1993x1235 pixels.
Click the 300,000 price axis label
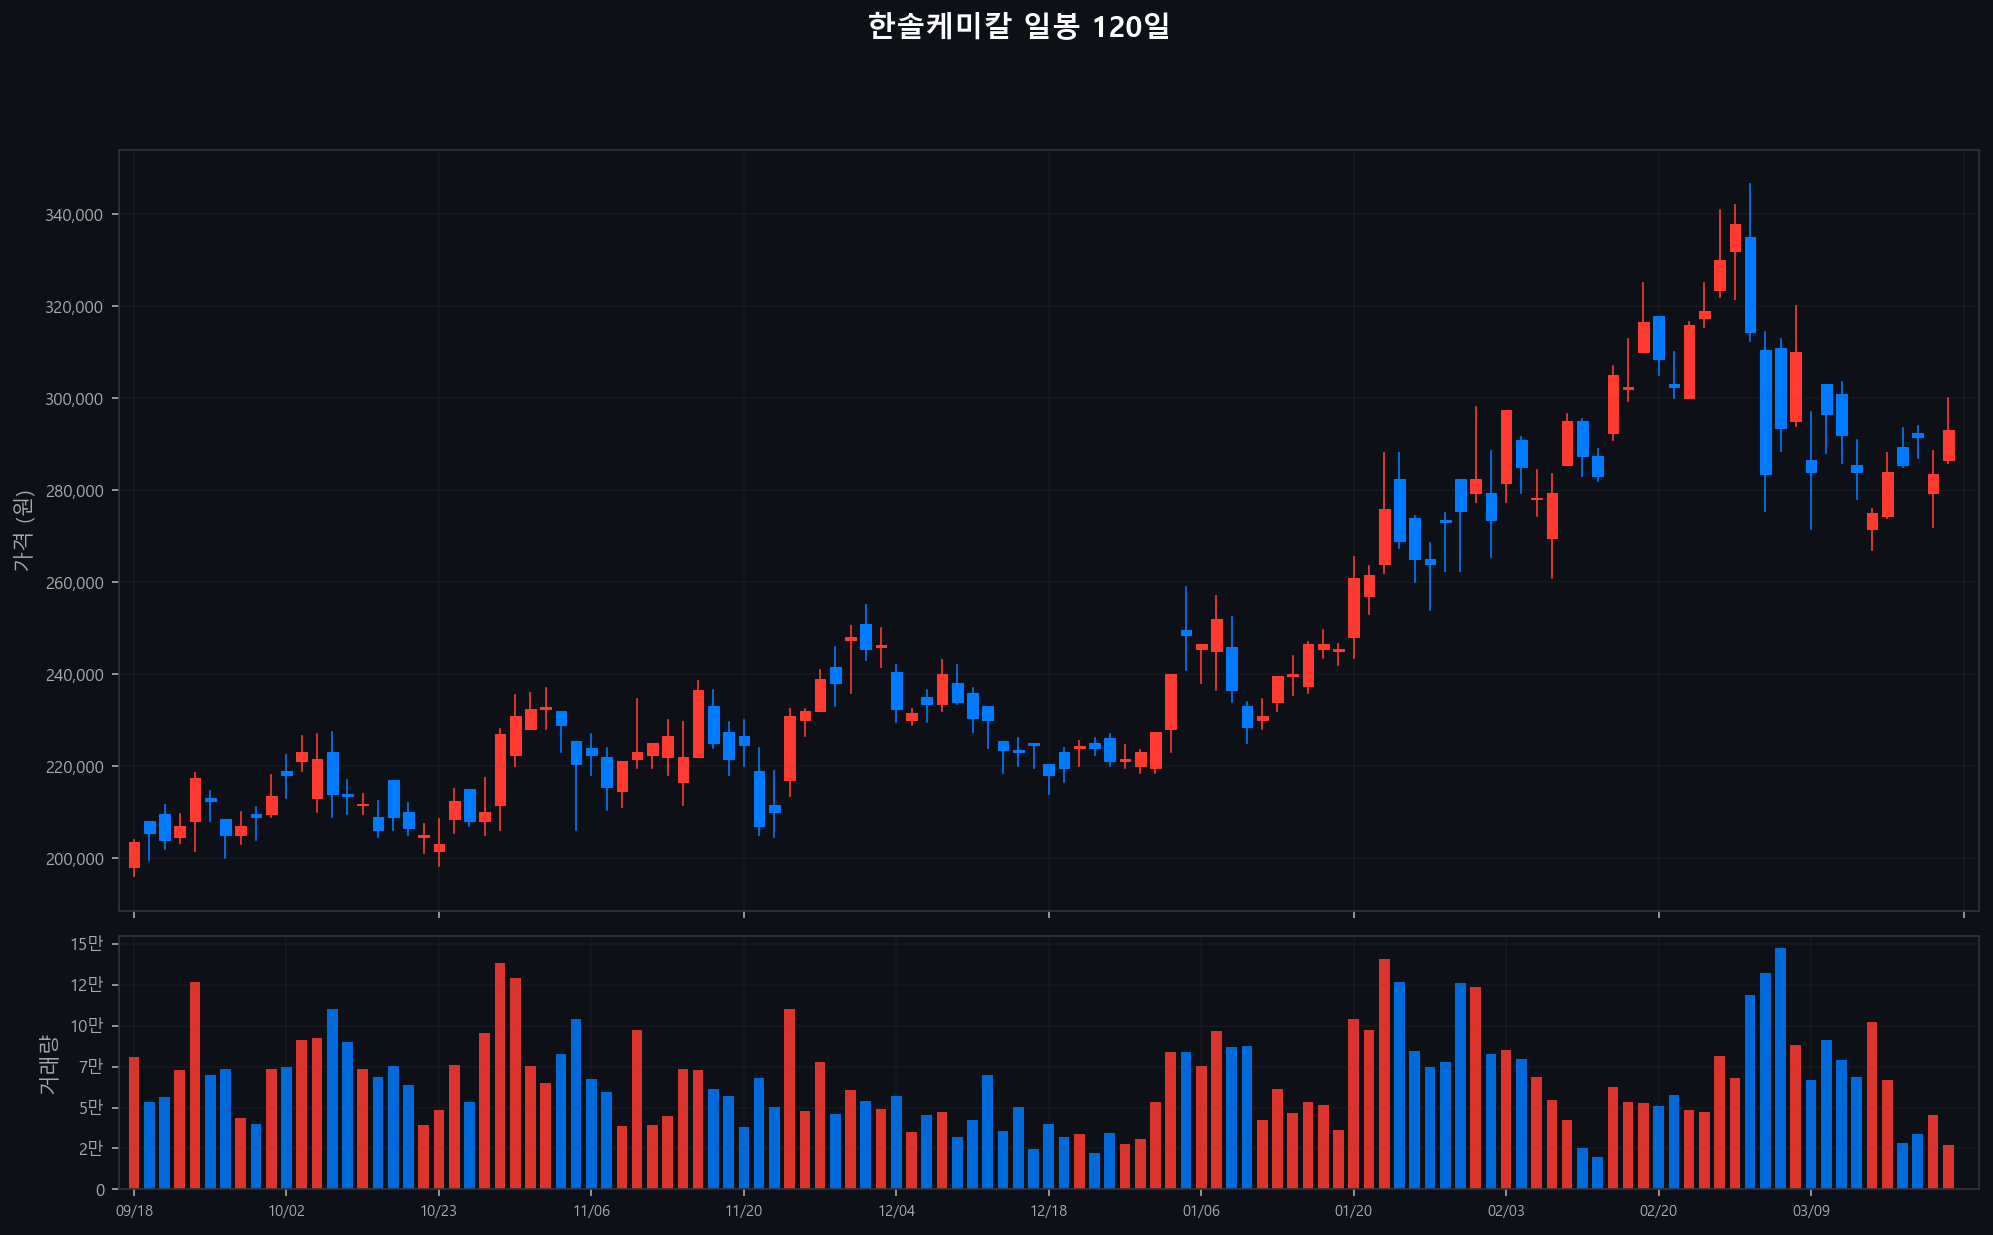tap(74, 399)
